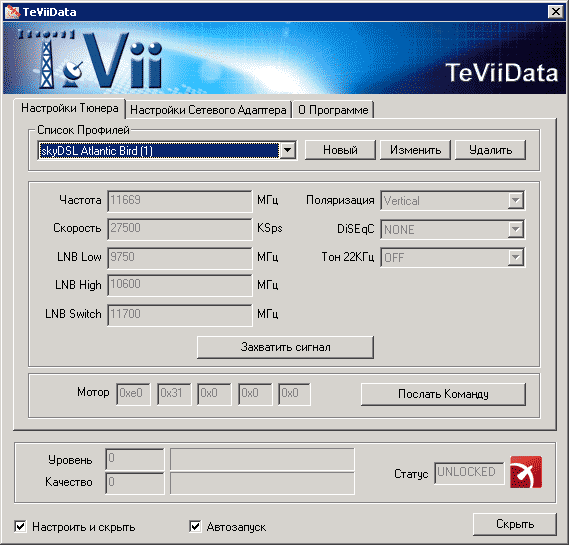Select the Настройки Тюнера tab

point(70,108)
